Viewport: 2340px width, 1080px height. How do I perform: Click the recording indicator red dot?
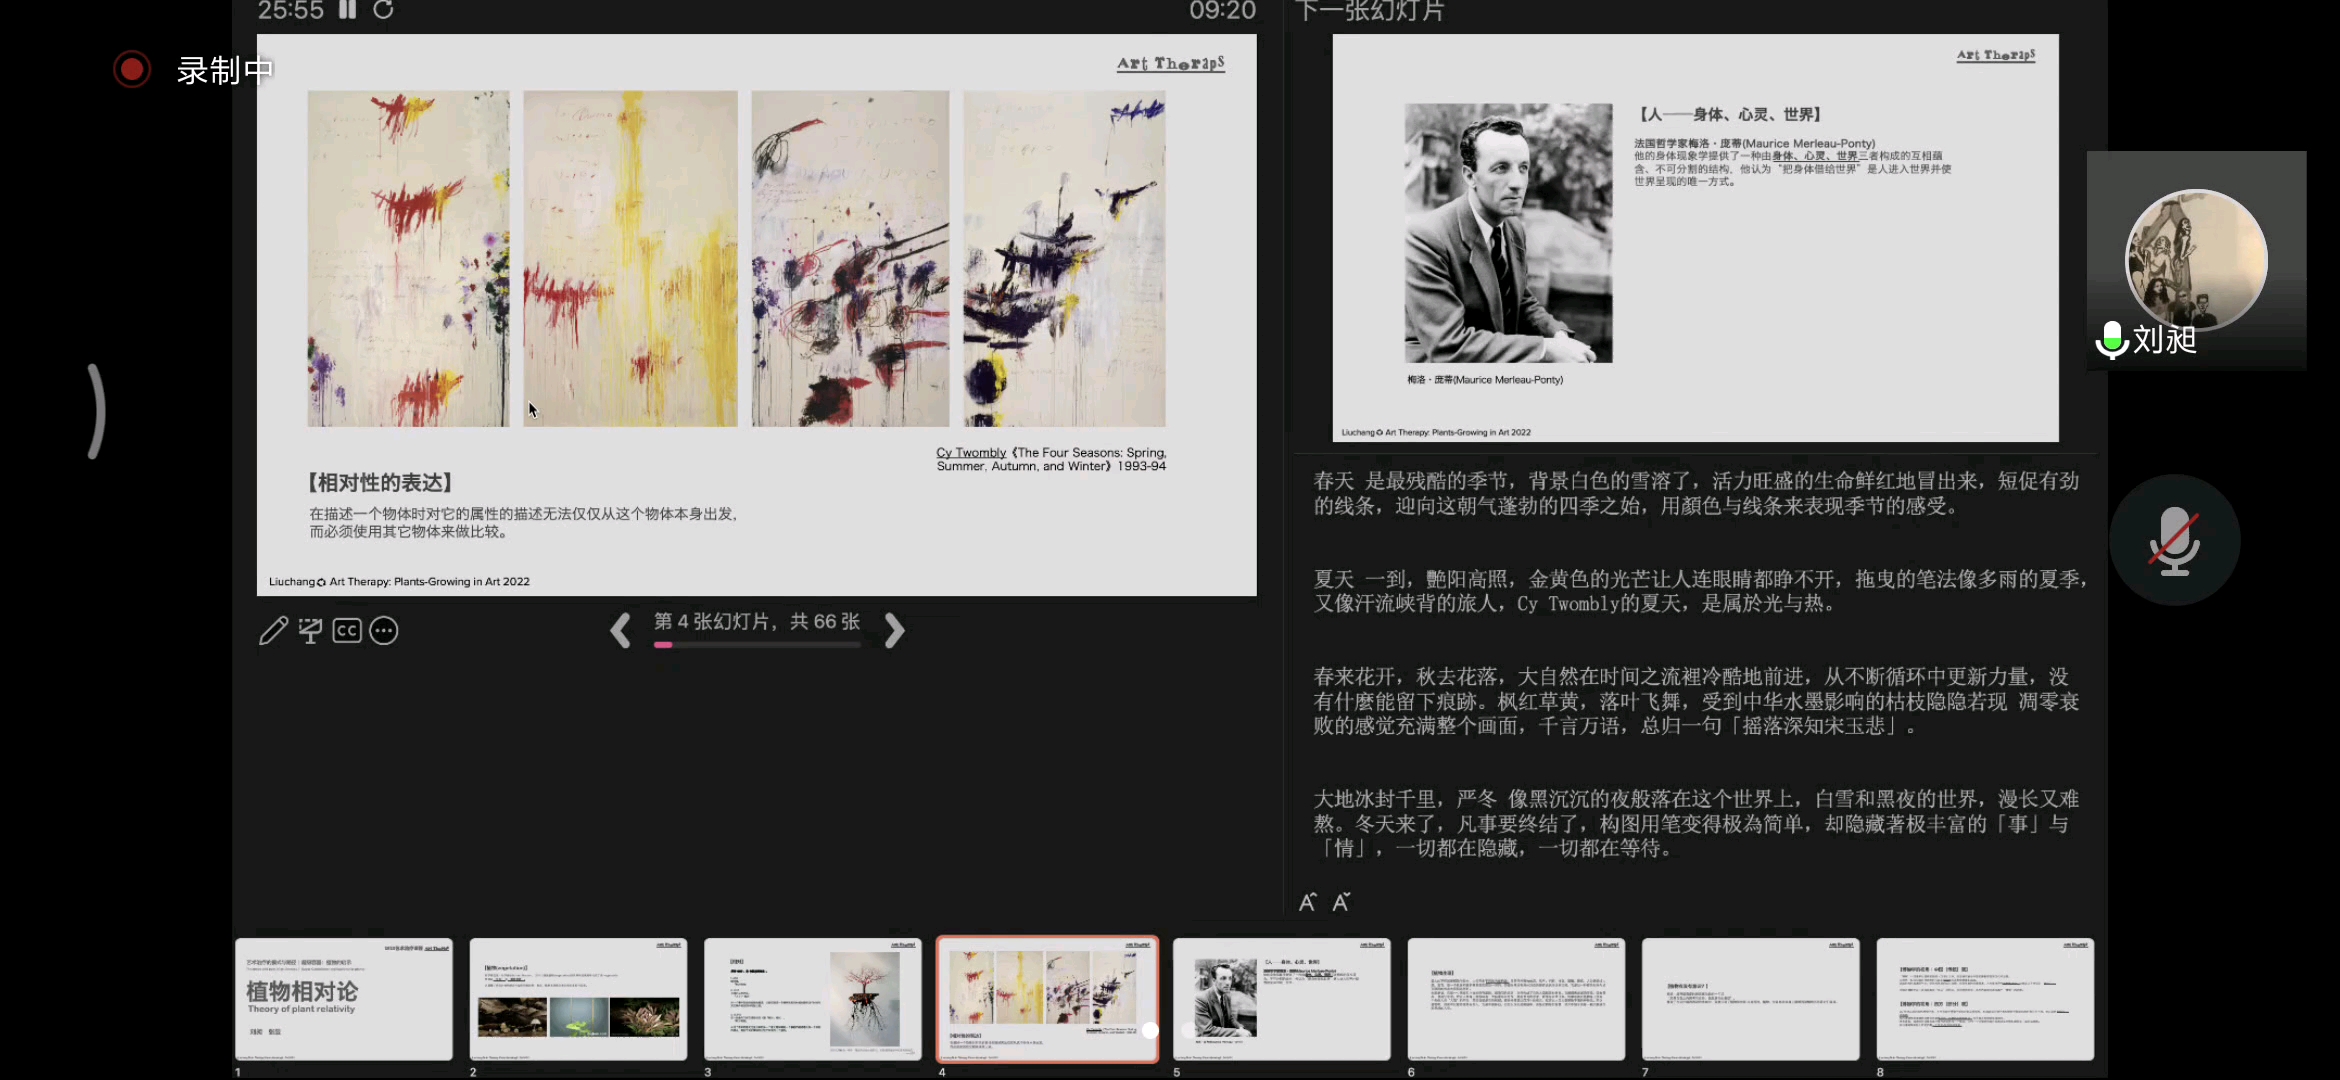tap(131, 69)
